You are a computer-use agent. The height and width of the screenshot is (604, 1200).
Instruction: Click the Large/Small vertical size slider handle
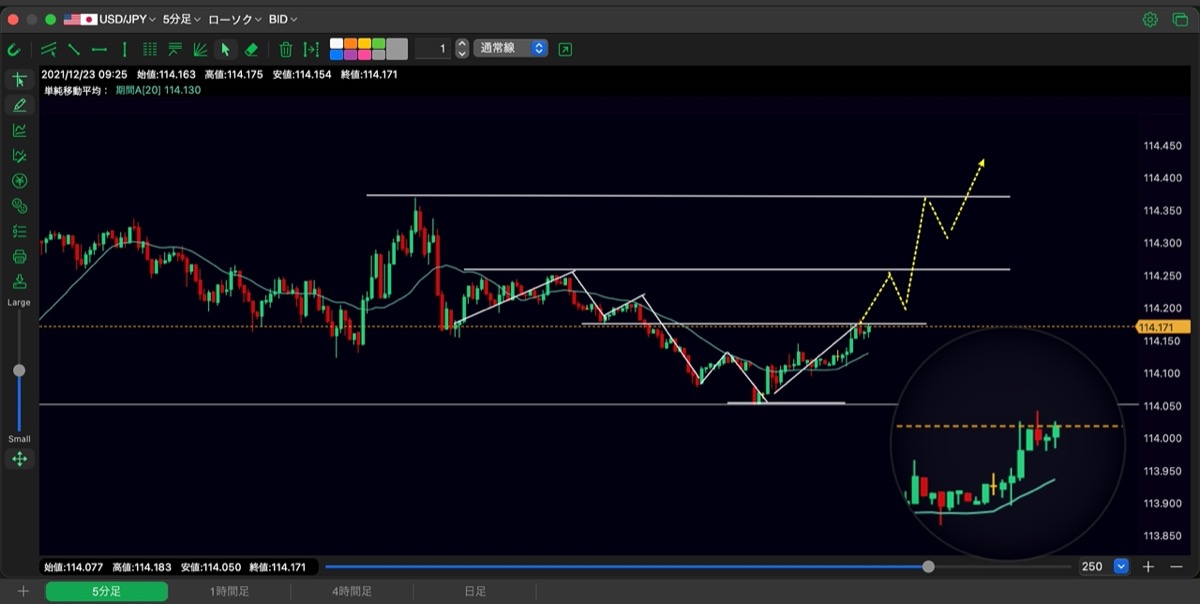tap(19, 370)
